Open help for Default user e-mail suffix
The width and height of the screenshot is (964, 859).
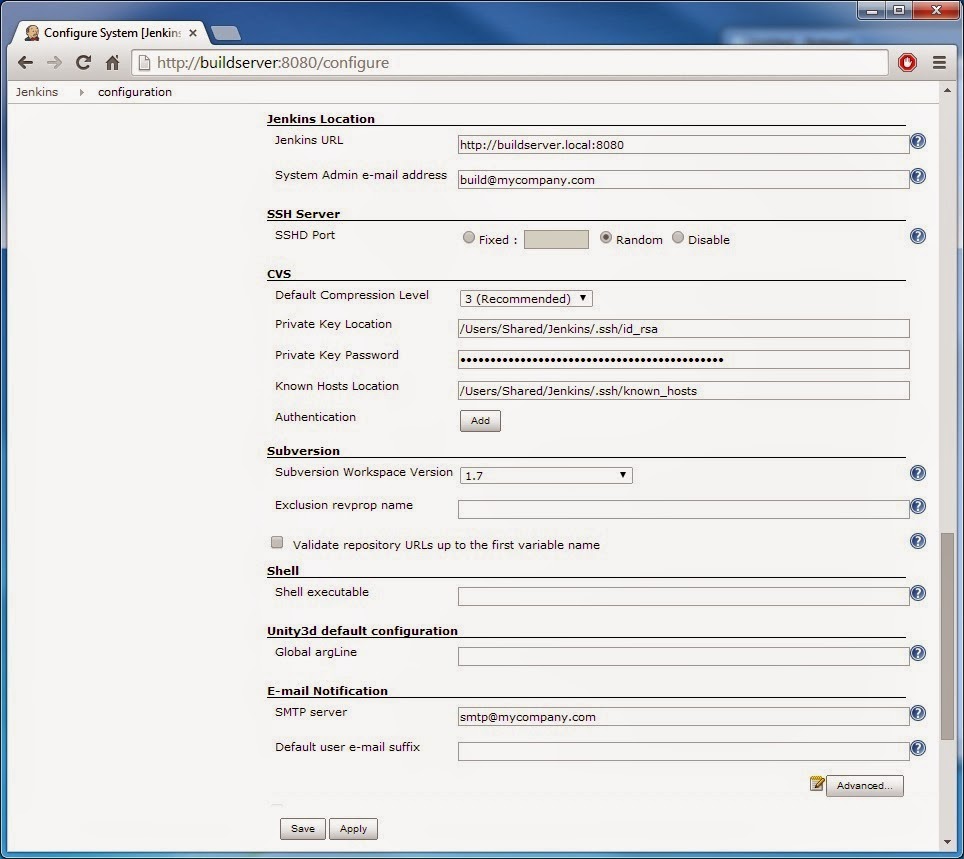(x=917, y=748)
